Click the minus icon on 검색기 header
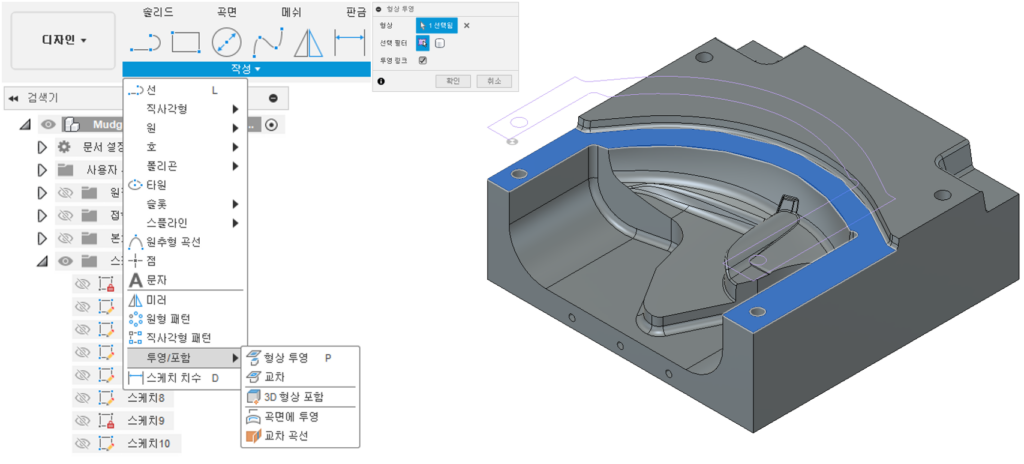Image resolution: width=1024 pixels, height=464 pixels. pos(274,98)
